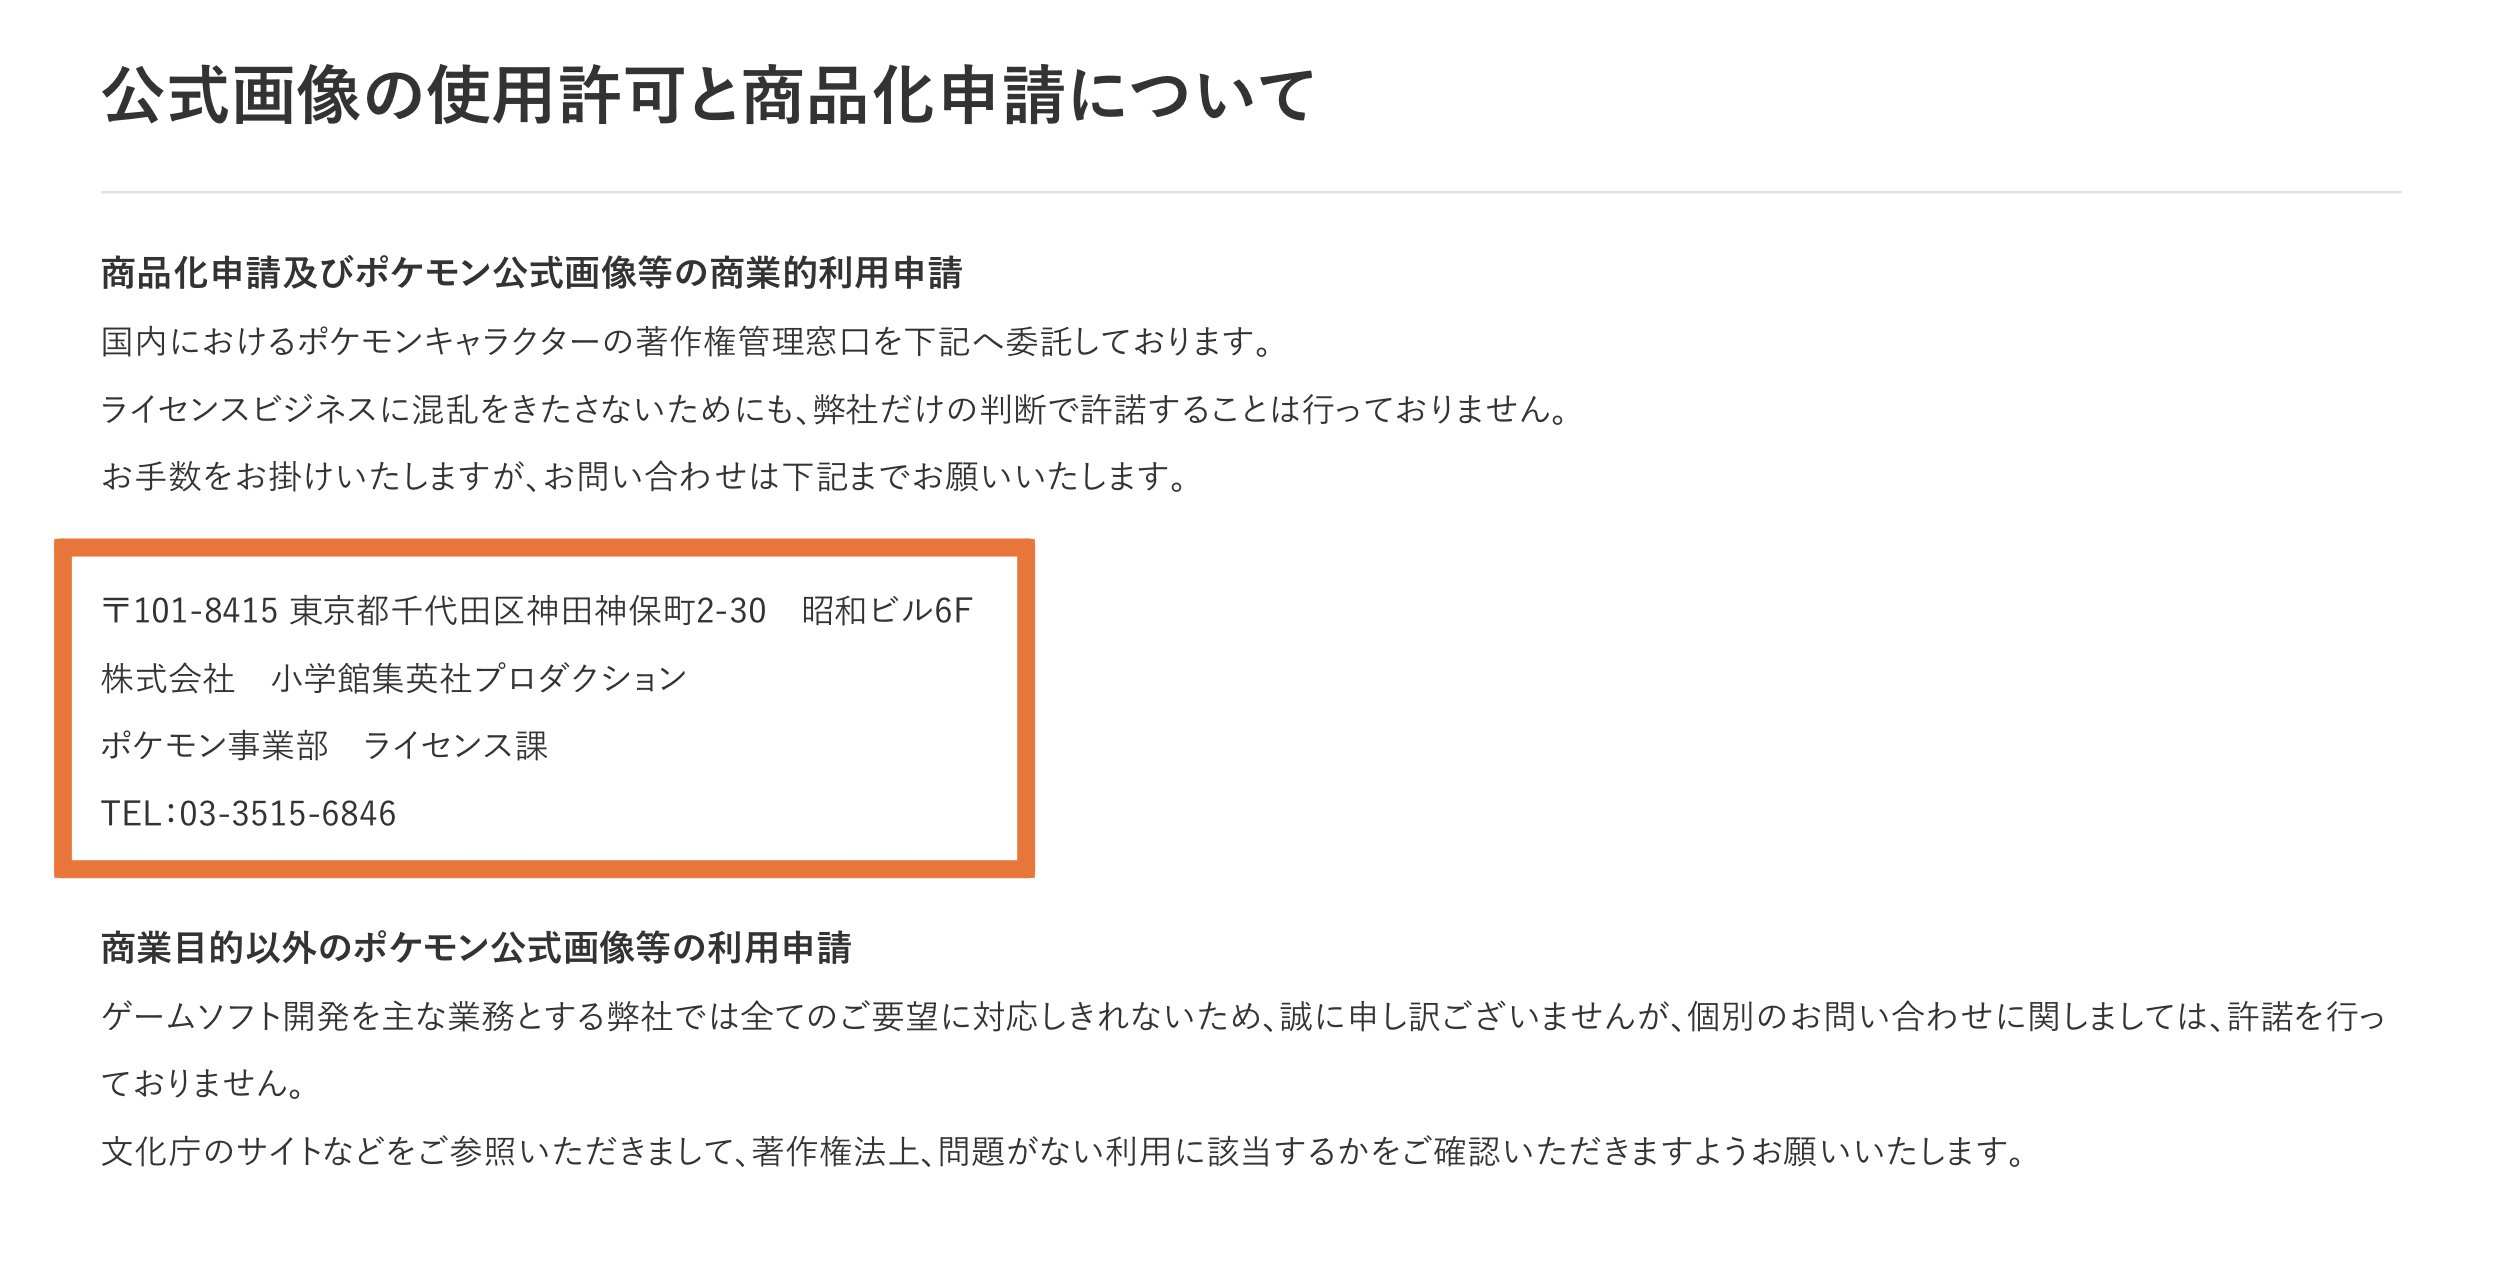
Task: Click the building name 昭和ビル6F
Action: pyautogui.click(x=887, y=611)
